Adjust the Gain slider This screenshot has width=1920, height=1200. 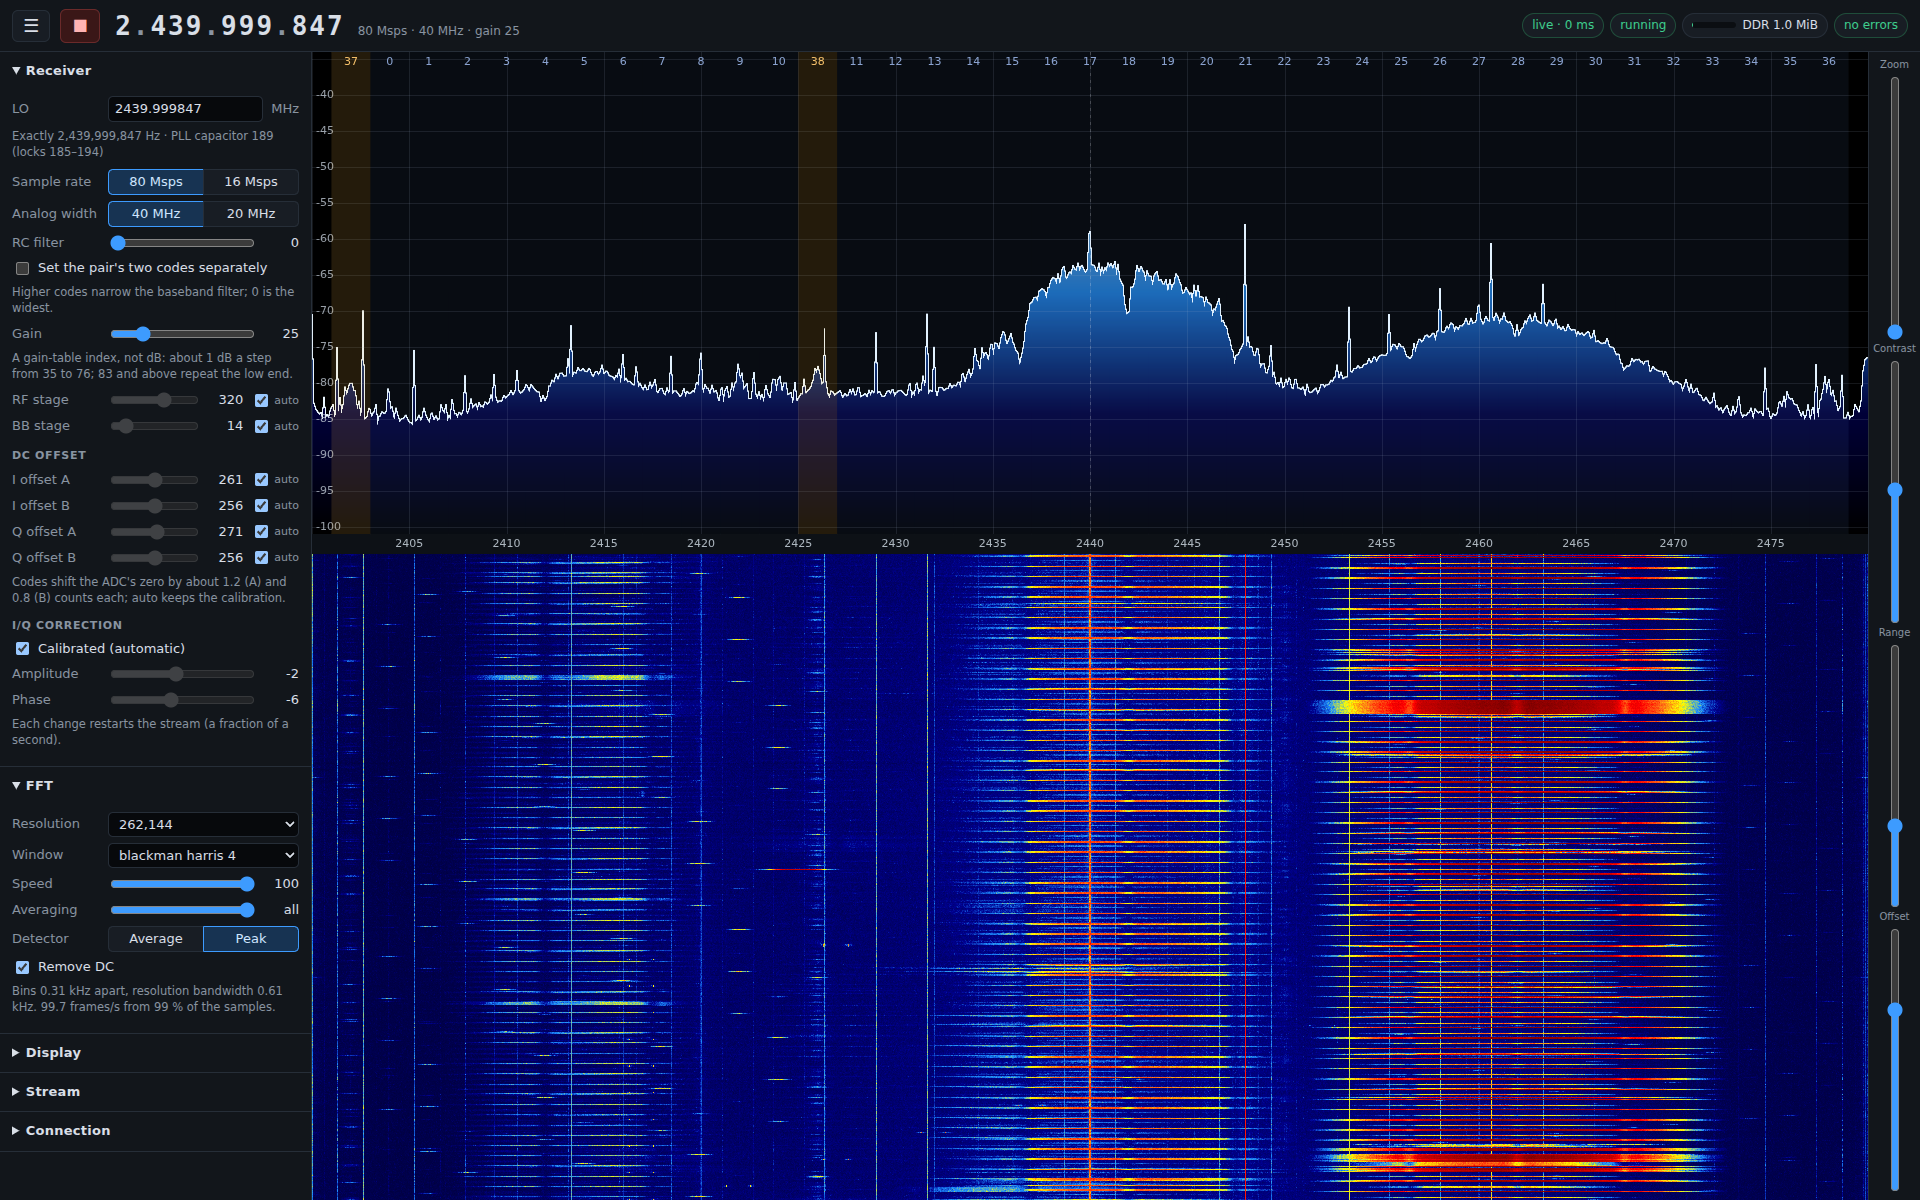182,333
